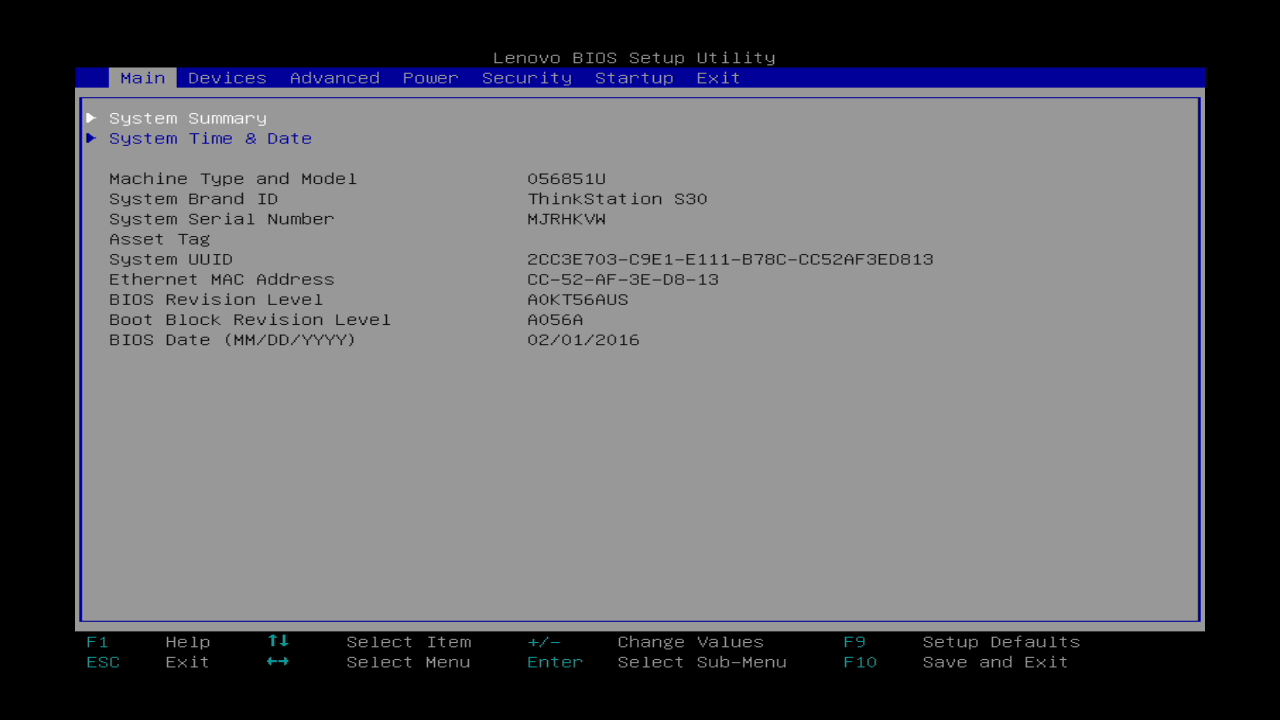Click the Select Item legend text

[409, 642]
